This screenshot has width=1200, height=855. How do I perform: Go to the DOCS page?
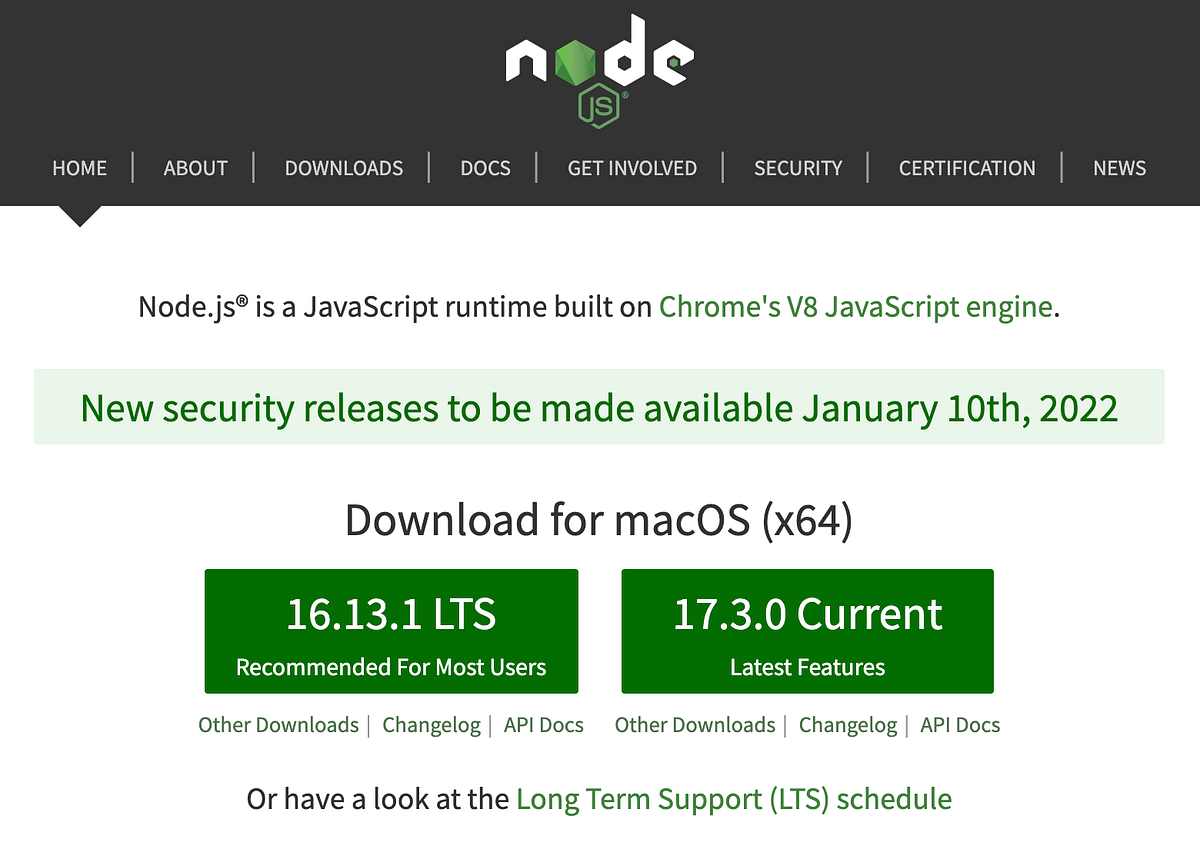tap(485, 168)
